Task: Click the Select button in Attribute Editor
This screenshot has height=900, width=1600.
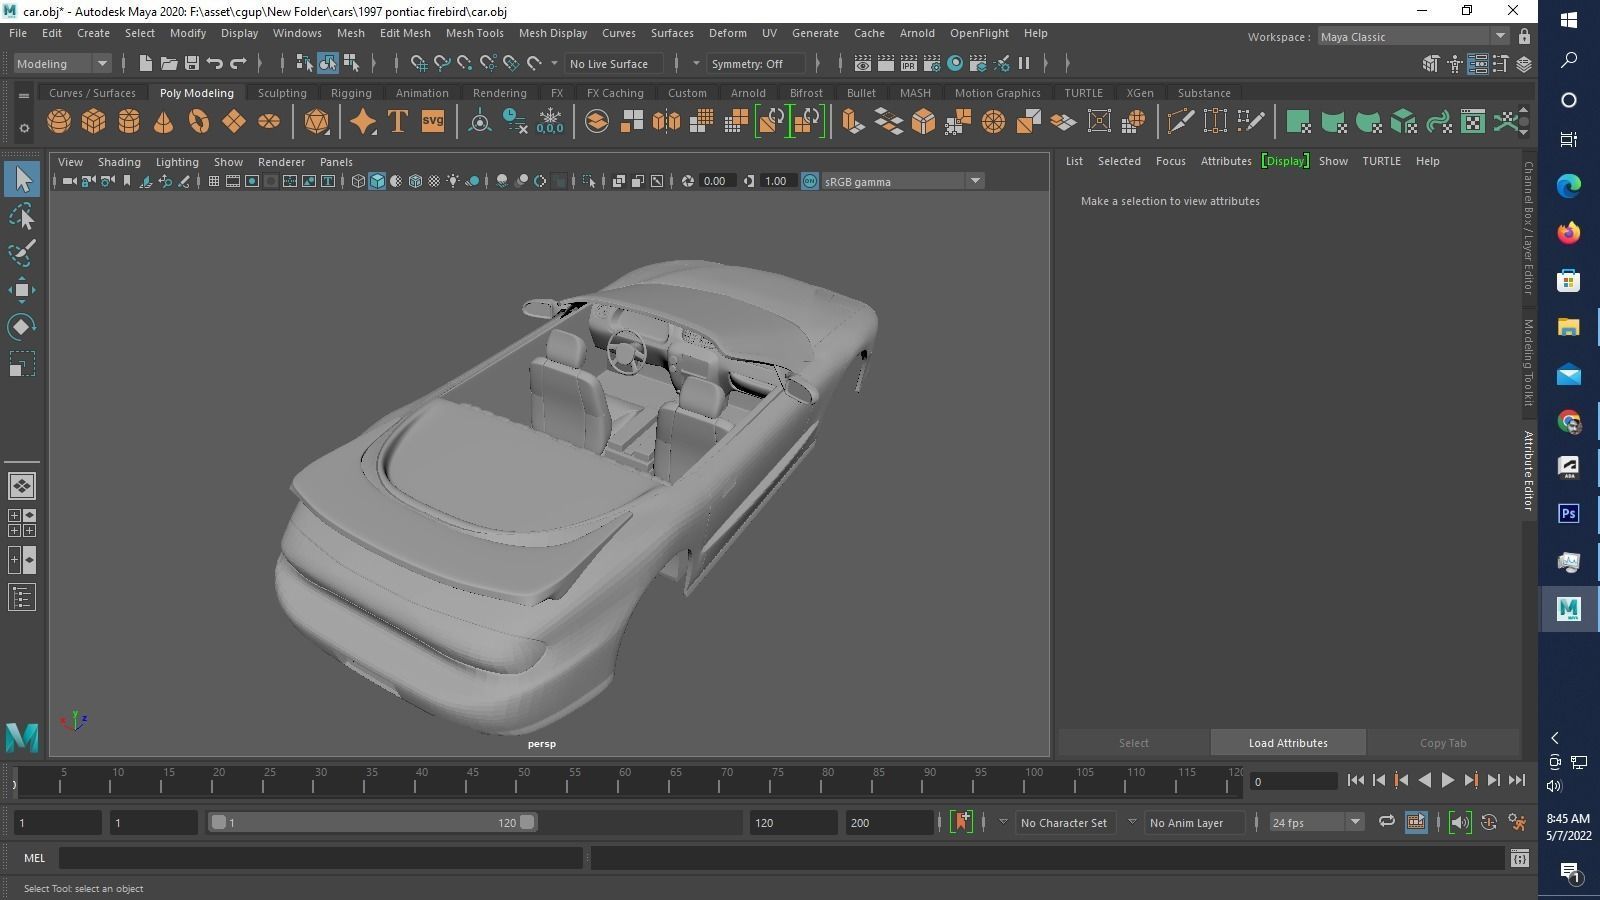Action: click(1134, 743)
